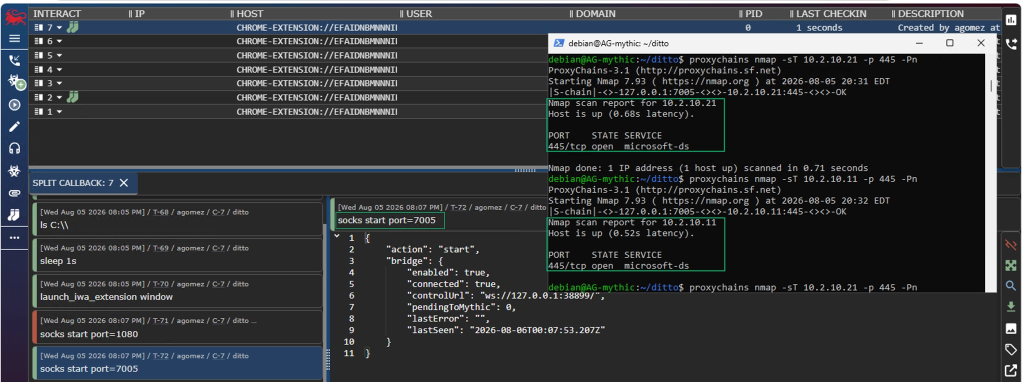Expand the dropdown arrow for callback 3
The height and width of the screenshot is (382, 1024).
[x=59, y=84]
